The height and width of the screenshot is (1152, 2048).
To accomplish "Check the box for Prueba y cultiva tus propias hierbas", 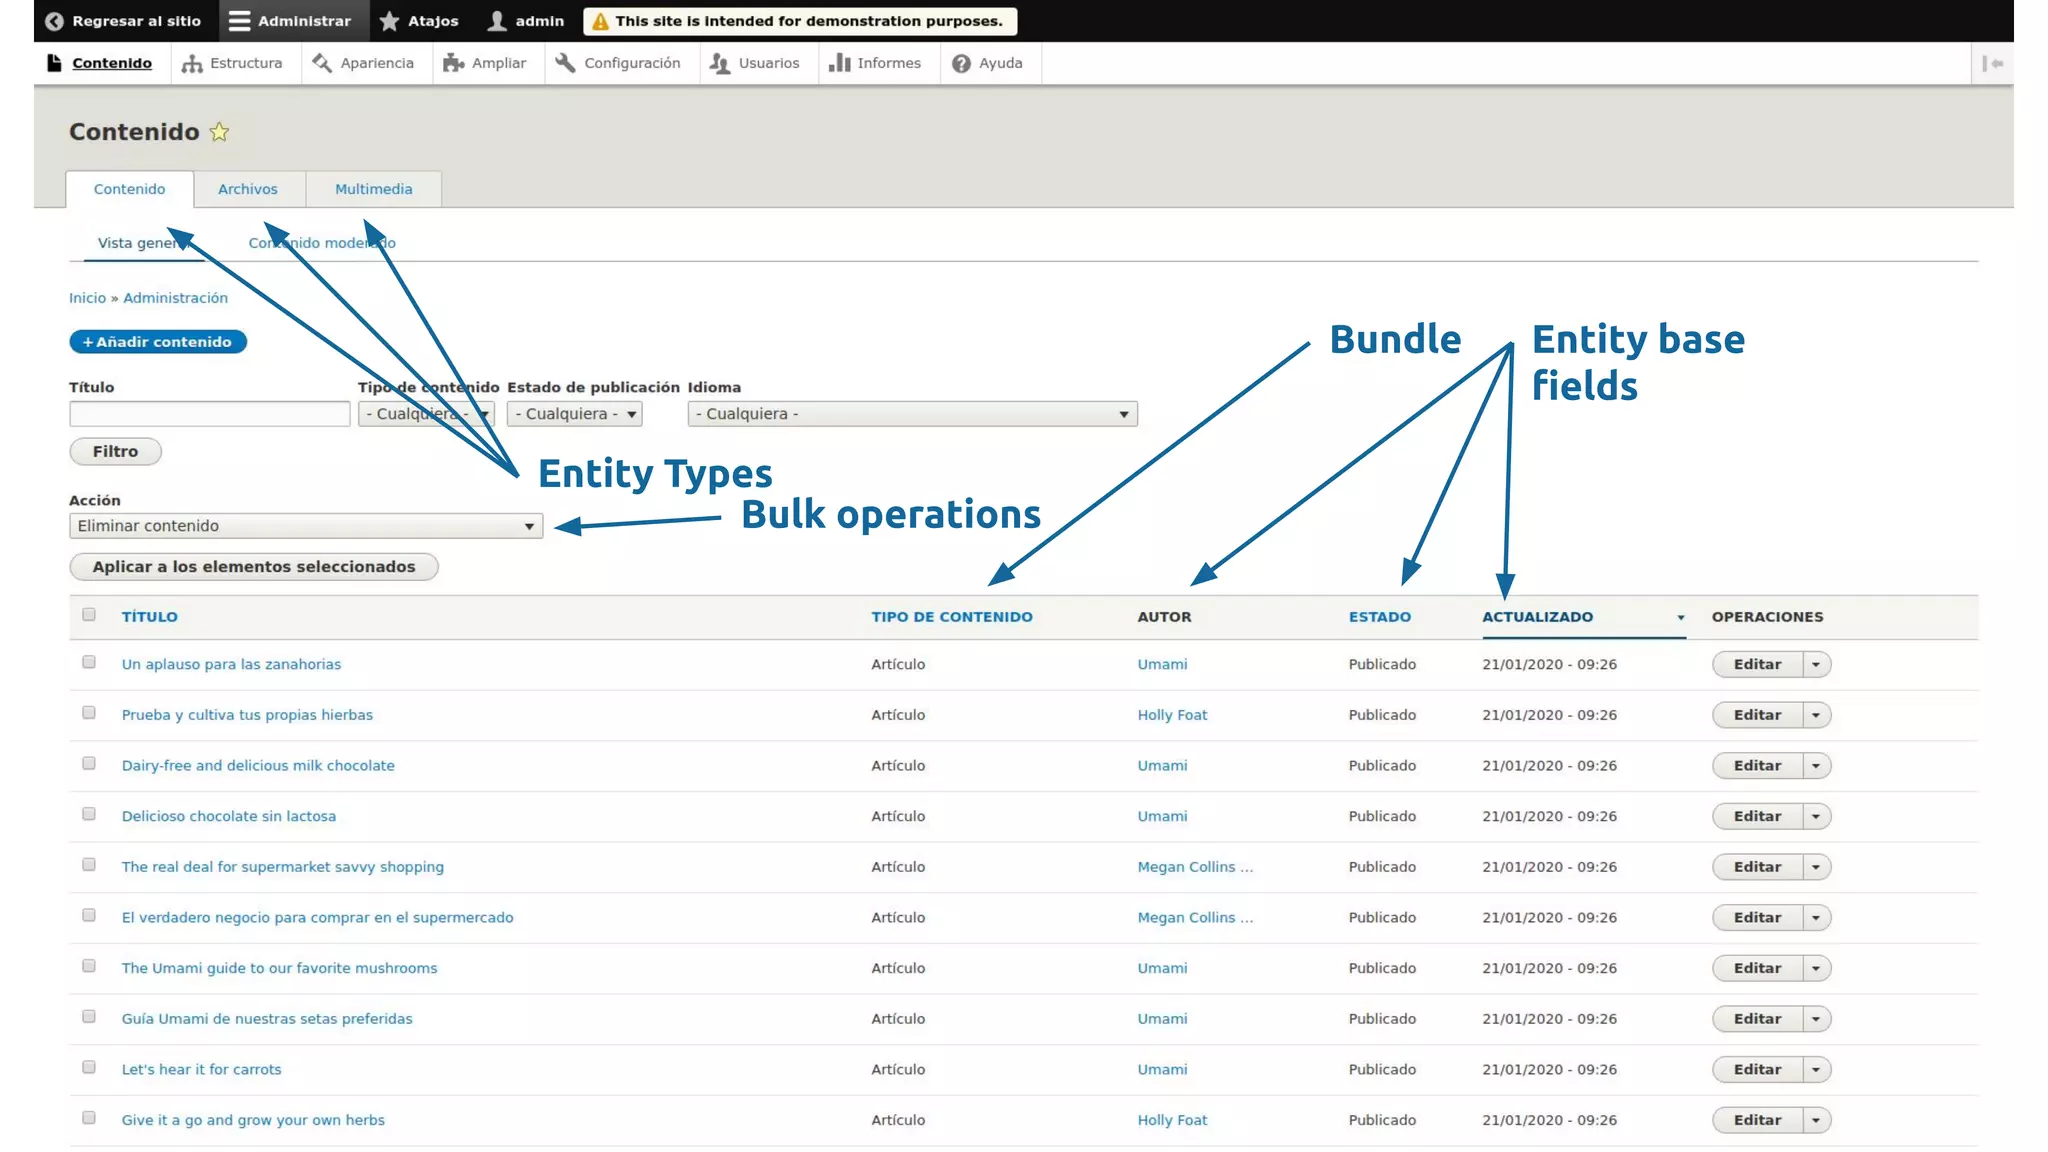I will pyautogui.click(x=89, y=713).
